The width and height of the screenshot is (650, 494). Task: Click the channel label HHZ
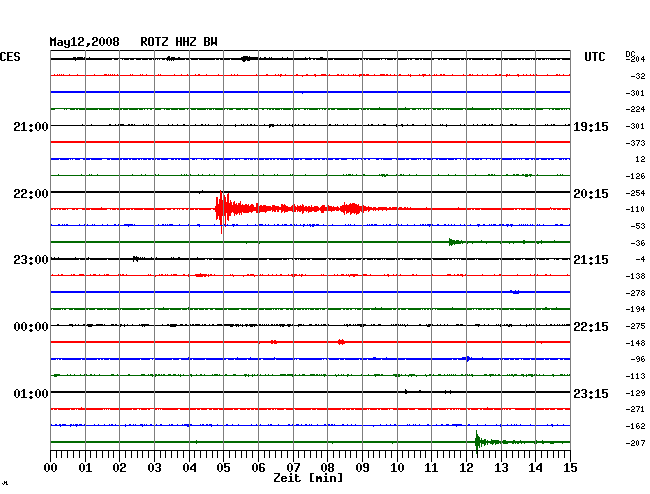[x=186, y=42]
